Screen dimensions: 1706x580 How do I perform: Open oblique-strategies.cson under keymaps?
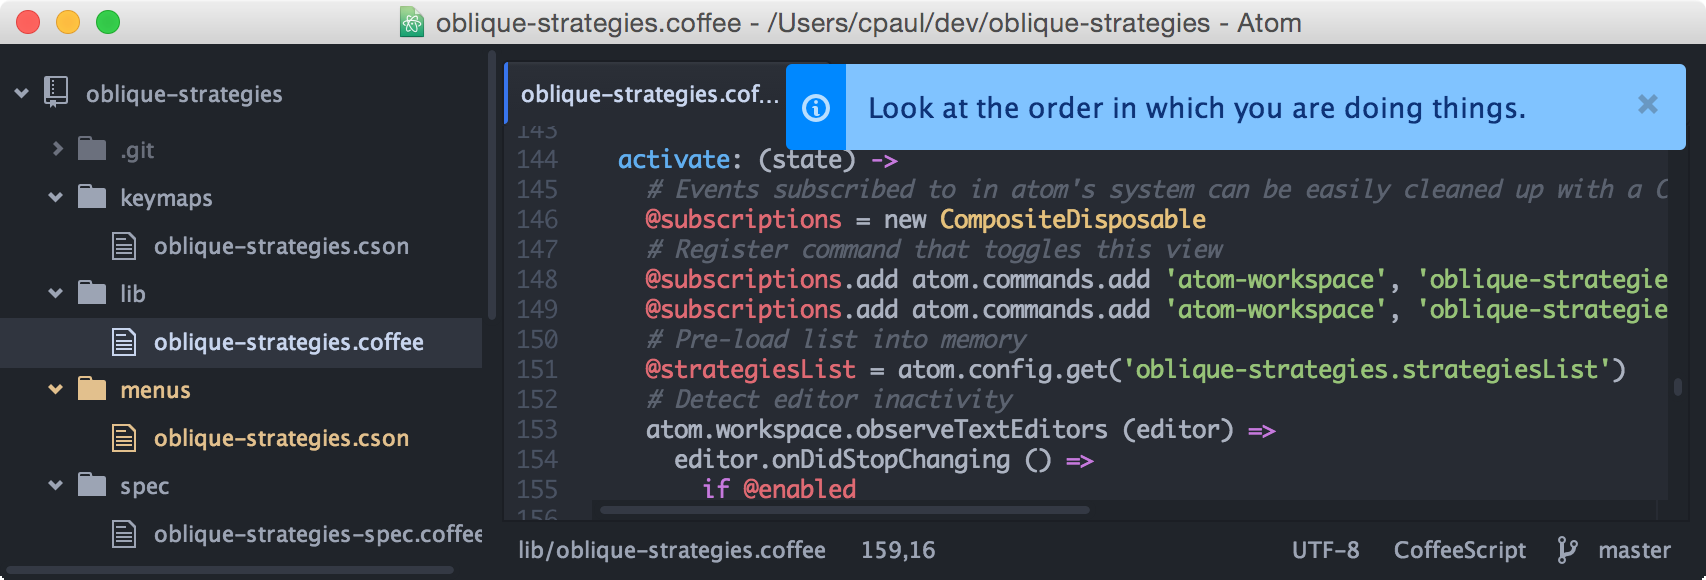(x=281, y=246)
